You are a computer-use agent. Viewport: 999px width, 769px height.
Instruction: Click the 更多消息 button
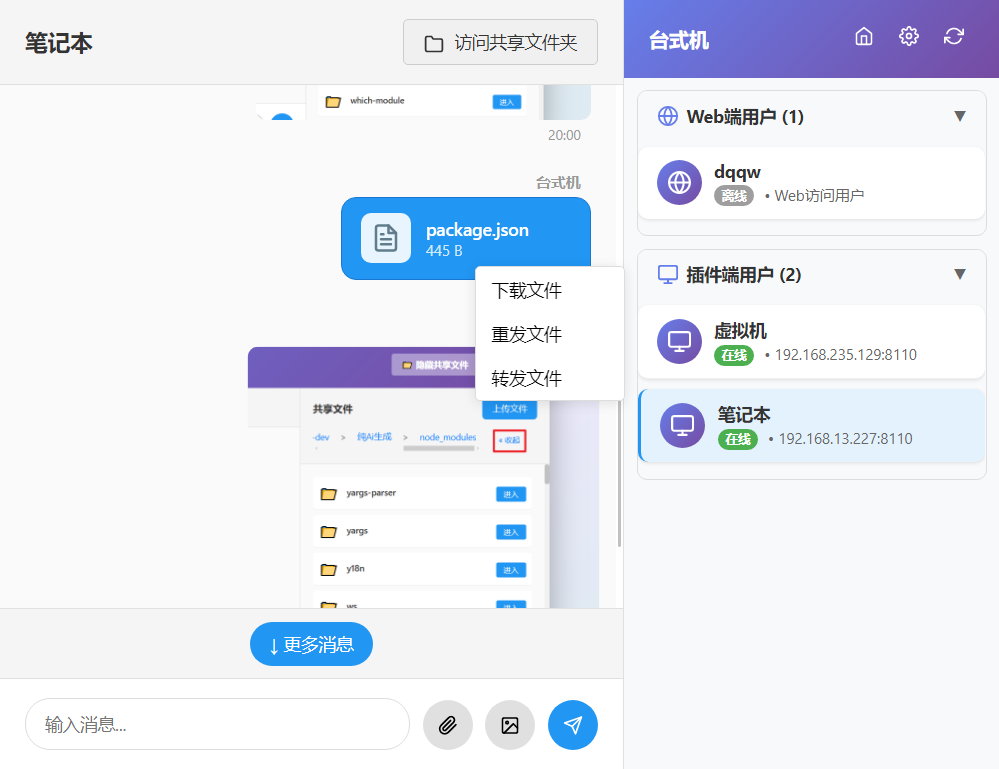pos(311,644)
